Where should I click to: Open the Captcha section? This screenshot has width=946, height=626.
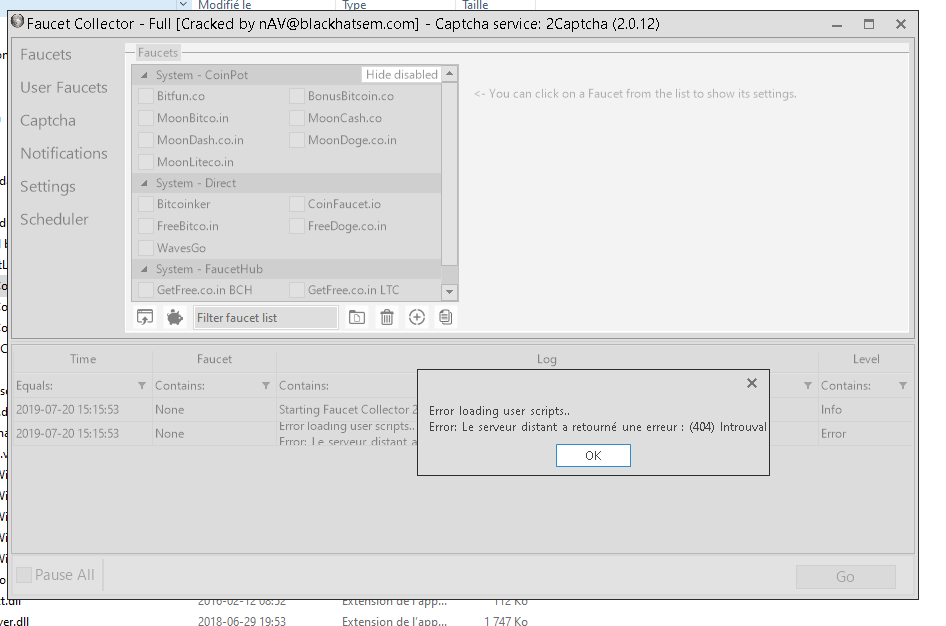point(48,121)
